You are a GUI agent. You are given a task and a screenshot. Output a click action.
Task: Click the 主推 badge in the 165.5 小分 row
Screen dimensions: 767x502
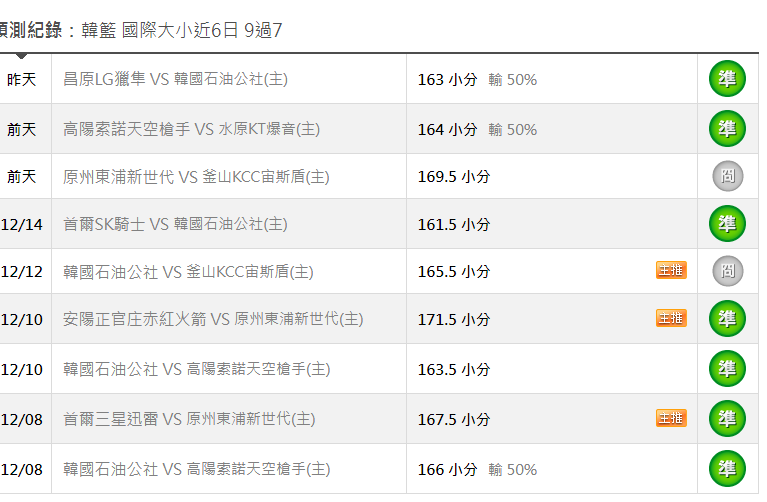(x=671, y=270)
